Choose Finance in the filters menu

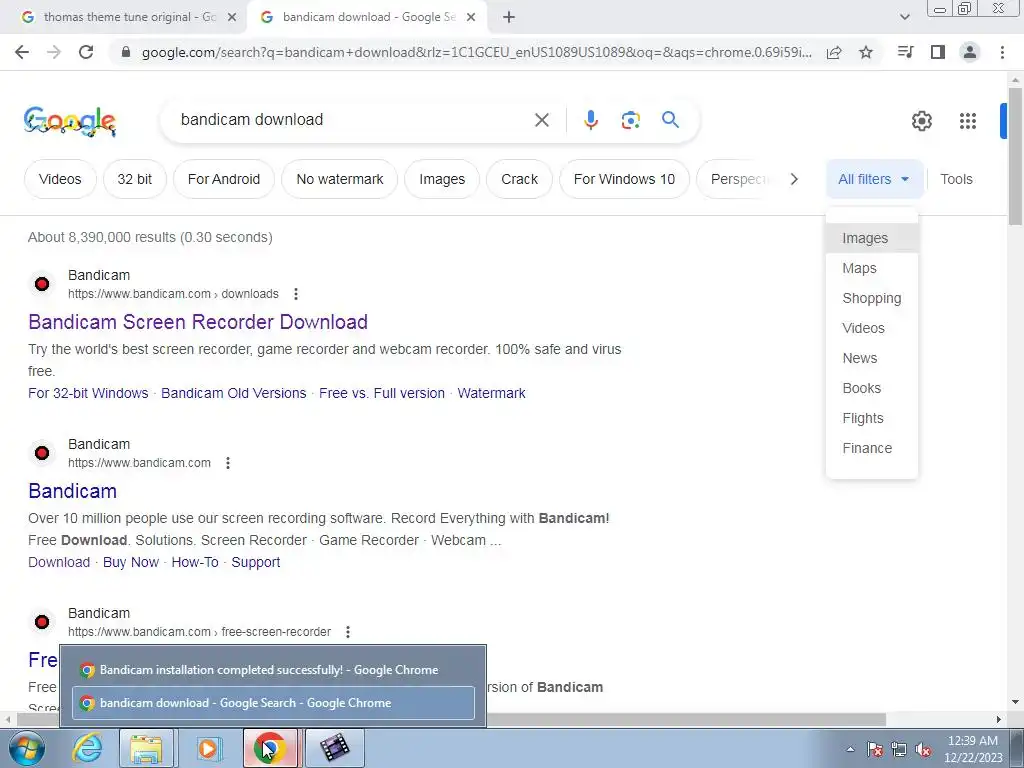[x=872, y=449]
